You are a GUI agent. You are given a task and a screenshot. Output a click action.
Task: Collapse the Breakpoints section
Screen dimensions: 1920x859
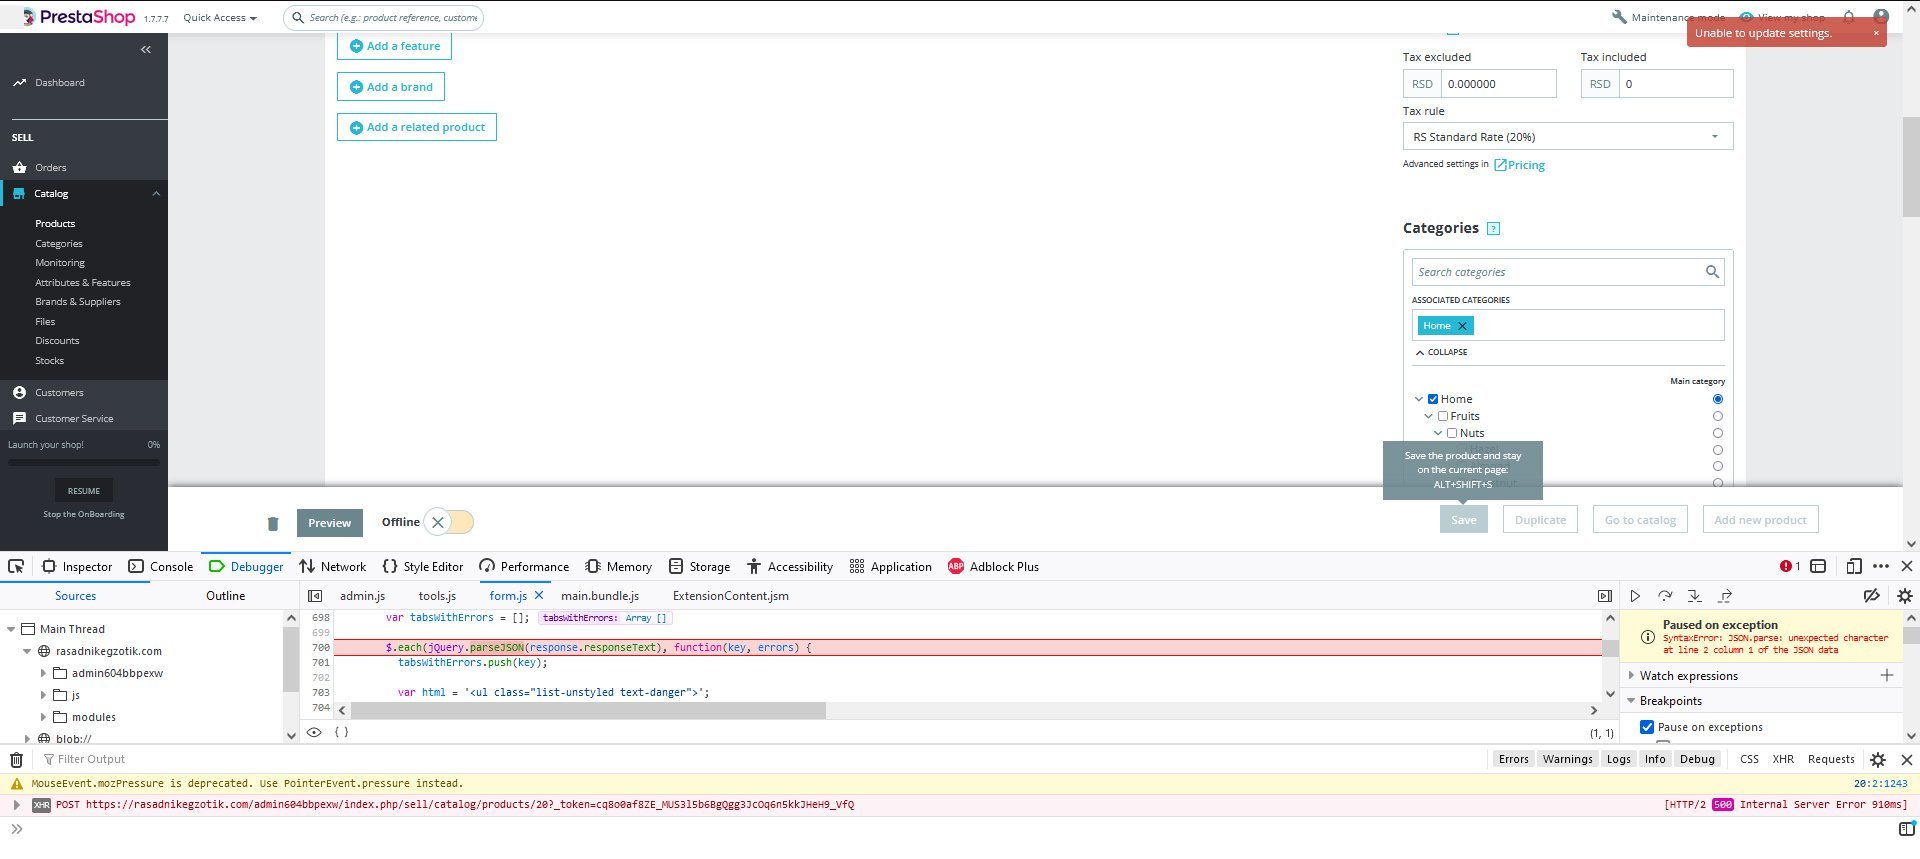point(1631,701)
